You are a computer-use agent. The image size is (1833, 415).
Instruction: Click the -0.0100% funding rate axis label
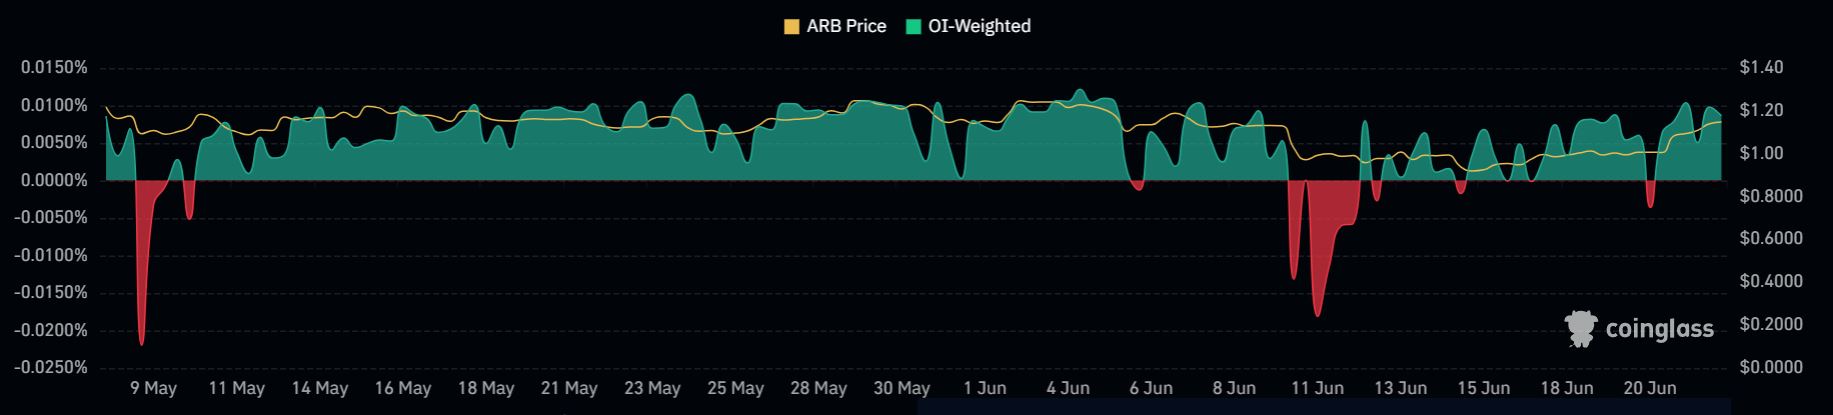point(52,255)
